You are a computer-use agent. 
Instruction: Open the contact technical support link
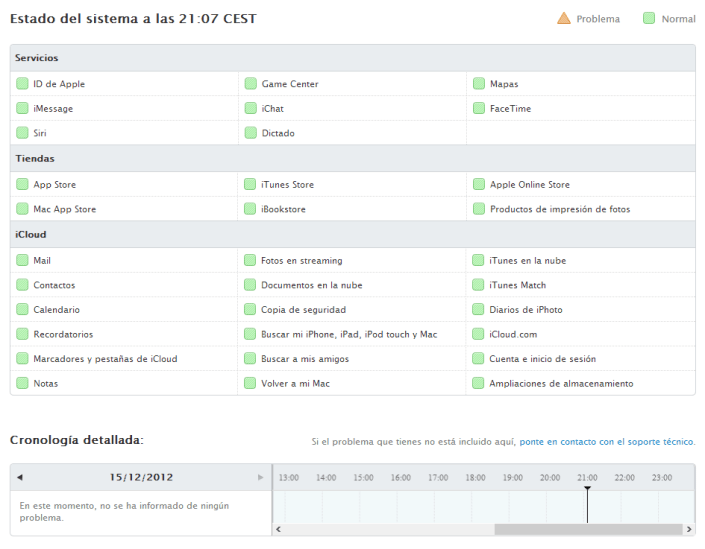(x=606, y=441)
